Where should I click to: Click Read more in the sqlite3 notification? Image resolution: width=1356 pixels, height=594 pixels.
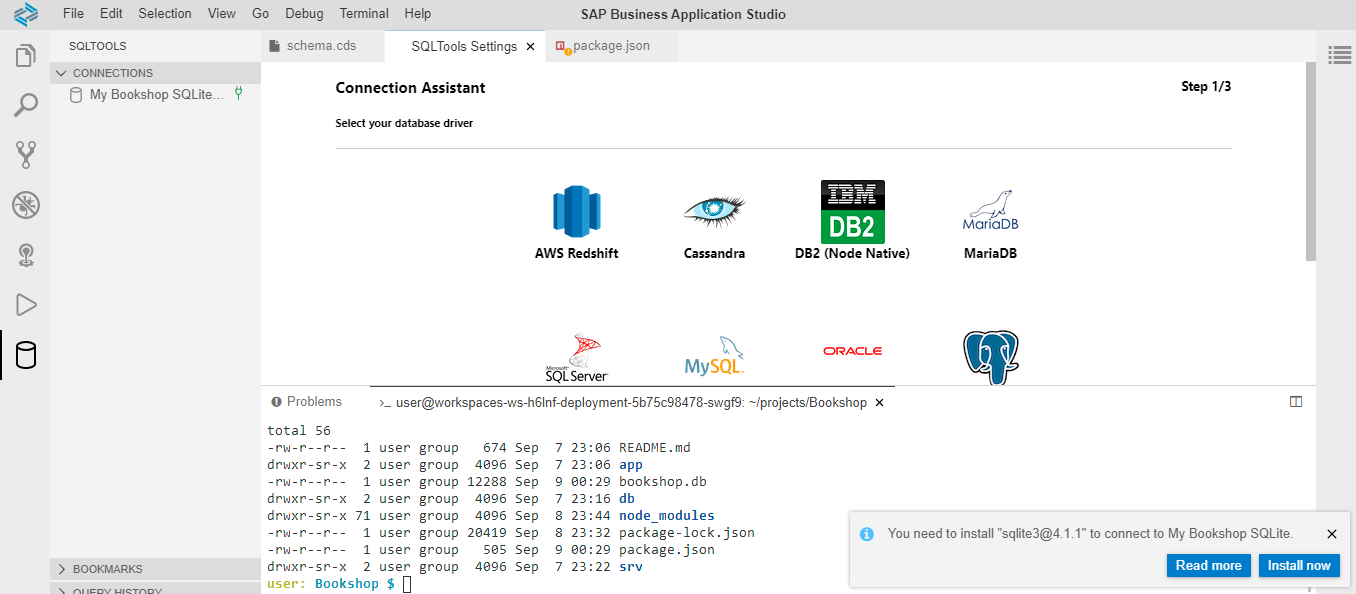pyautogui.click(x=1208, y=565)
